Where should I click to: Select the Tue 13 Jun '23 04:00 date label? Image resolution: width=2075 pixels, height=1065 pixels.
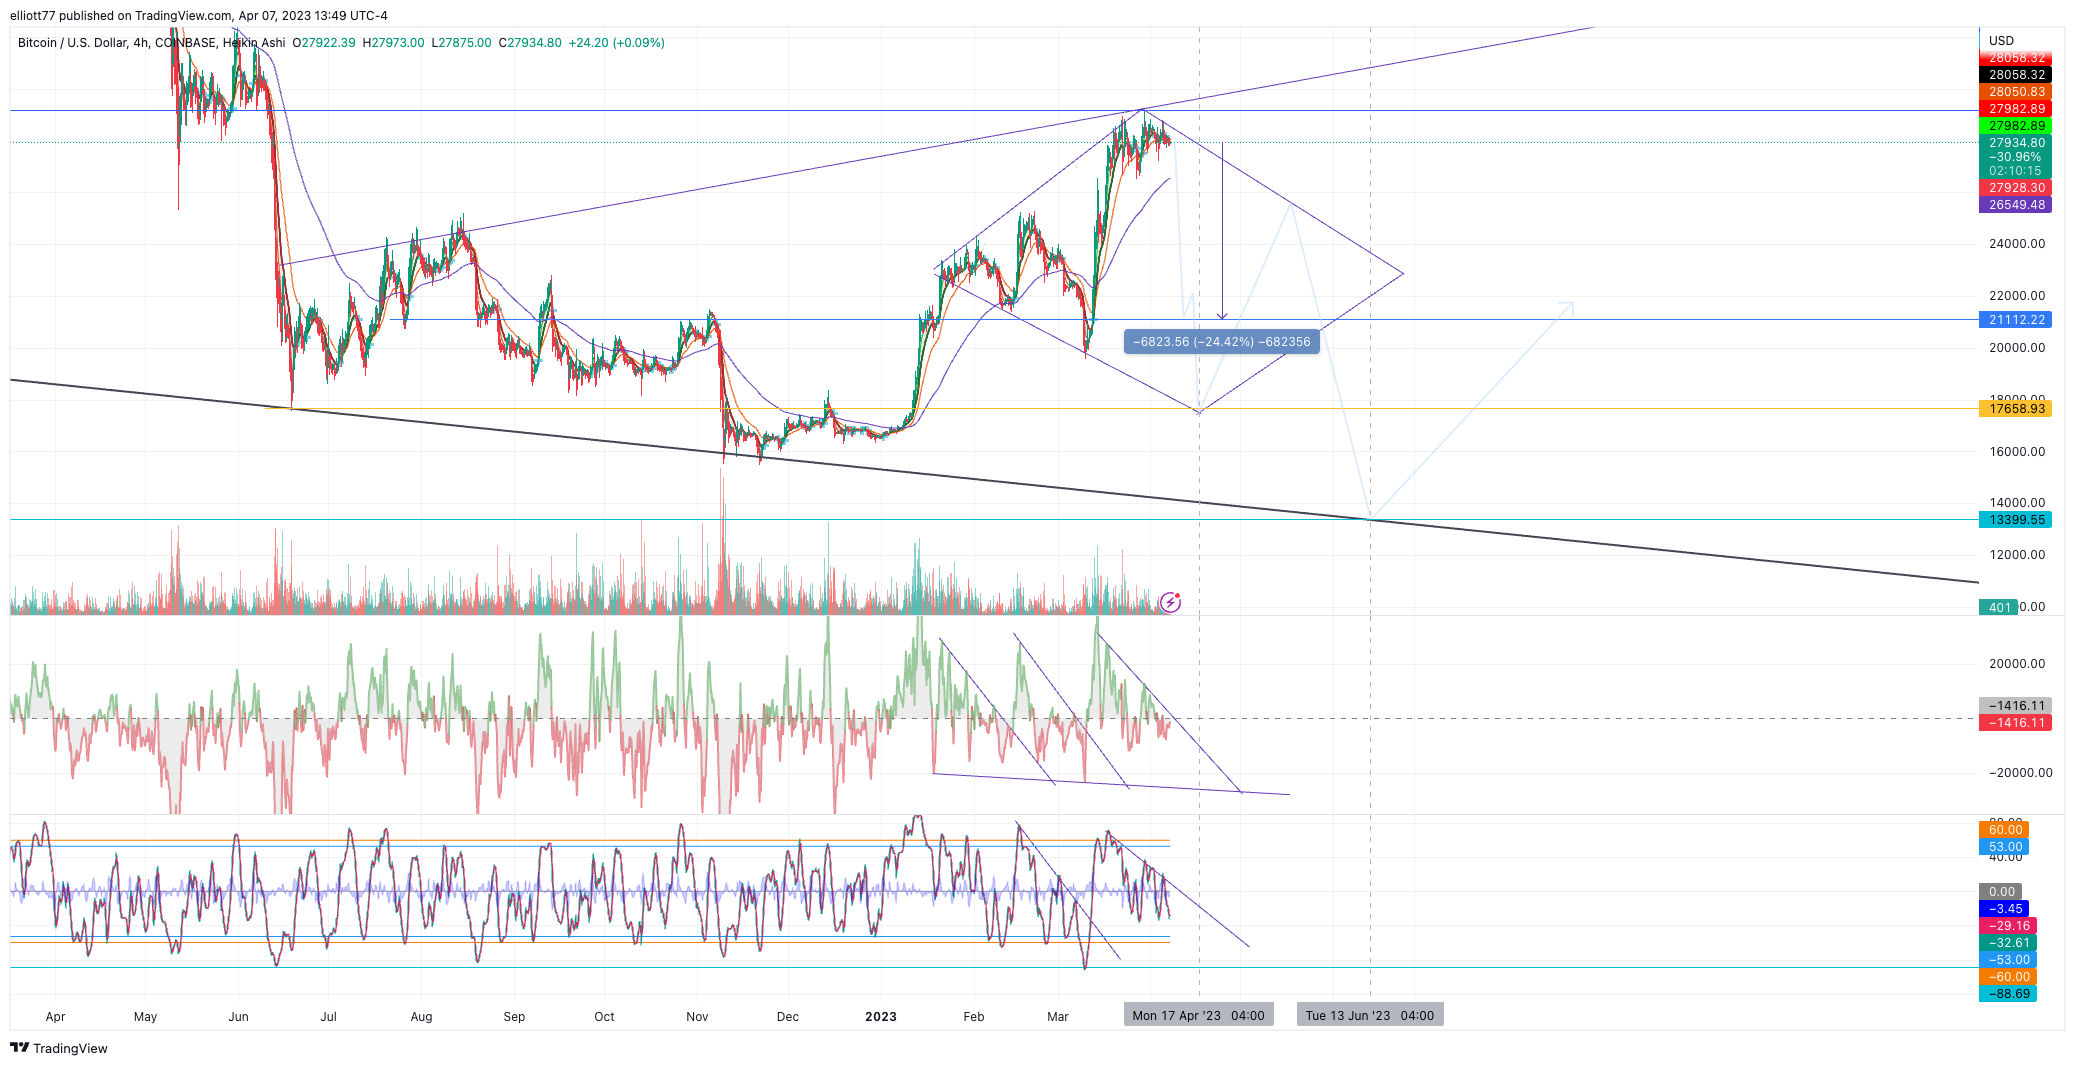tap(1370, 1015)
